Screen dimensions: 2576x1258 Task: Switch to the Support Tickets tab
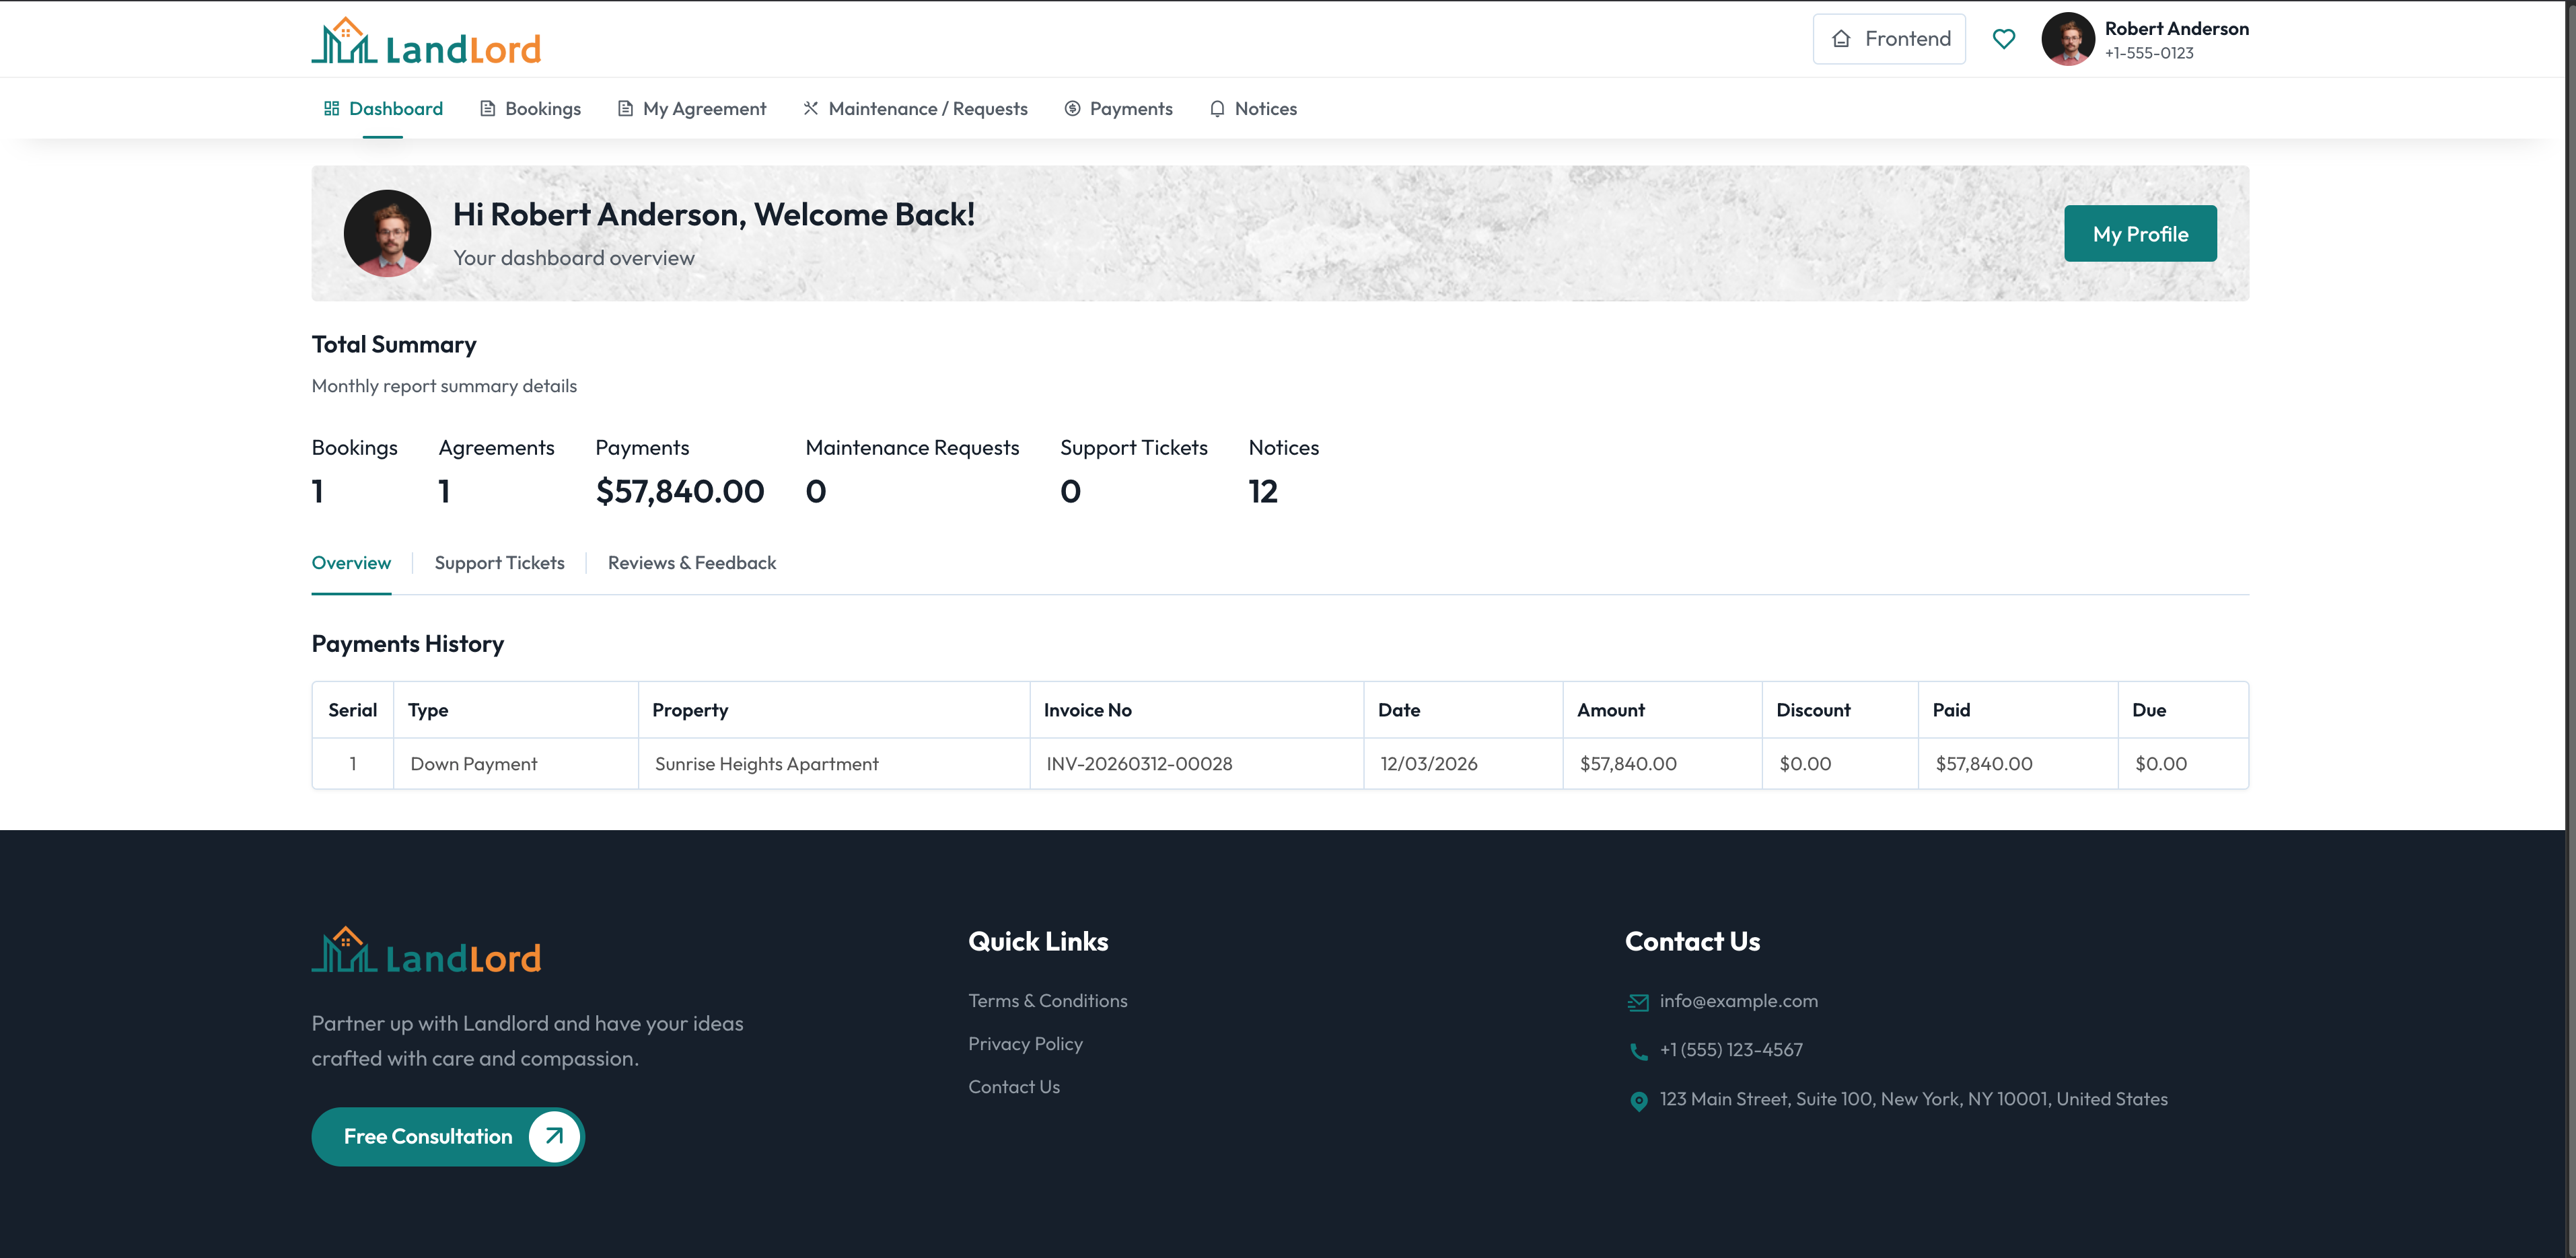coord(499,563)
